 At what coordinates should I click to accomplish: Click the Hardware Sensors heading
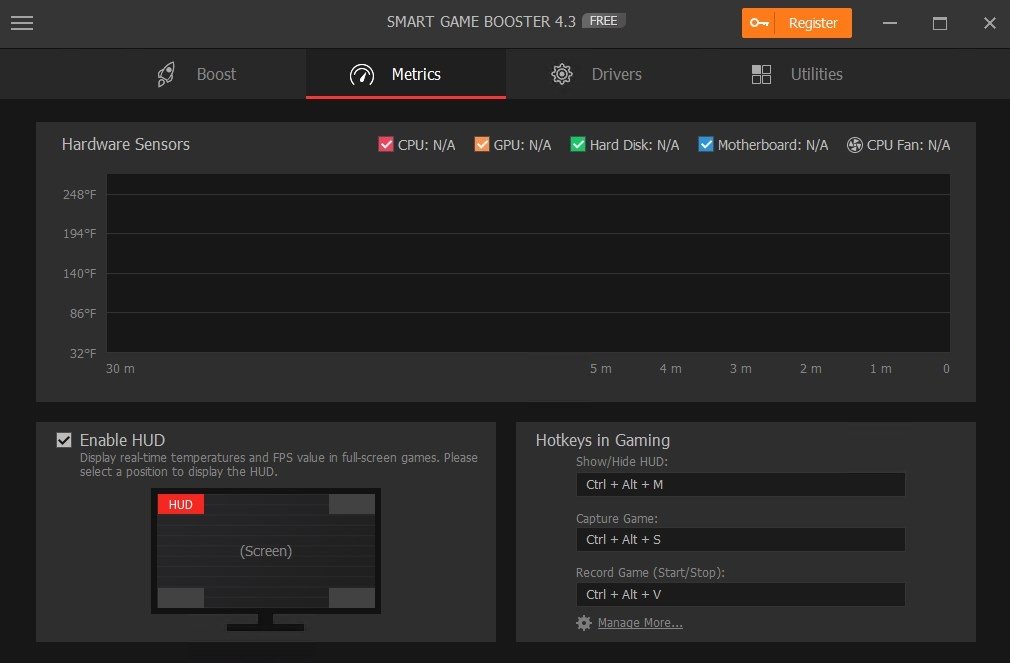[x=126, y=144]
